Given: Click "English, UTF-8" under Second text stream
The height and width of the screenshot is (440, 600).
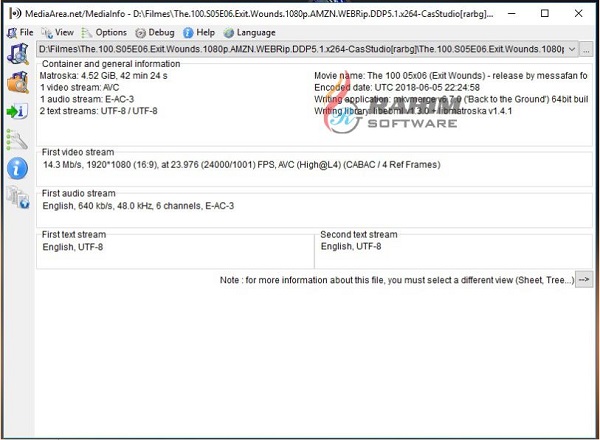Looking at the screenshot, I should [x=351, y=246].
